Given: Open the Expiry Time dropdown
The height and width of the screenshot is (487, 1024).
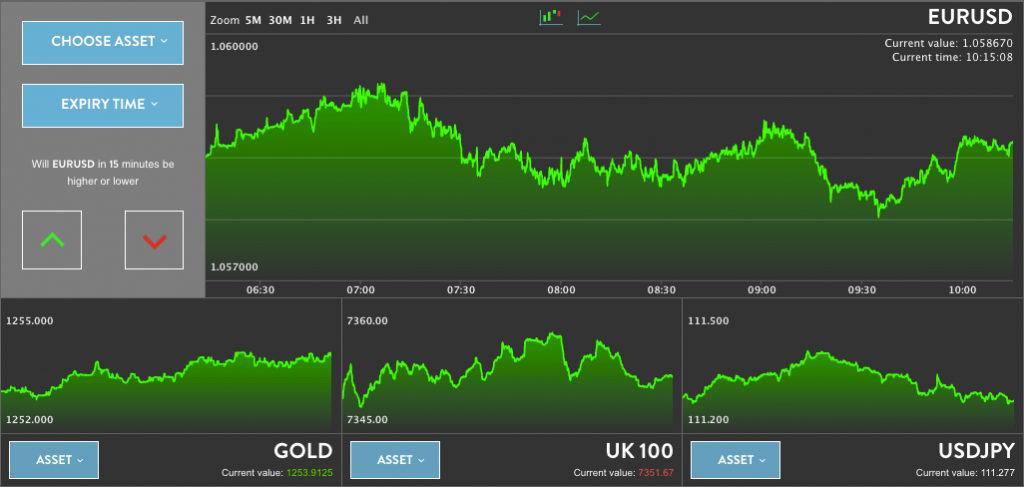Looking at the screenshot, I should coord(103,105).
